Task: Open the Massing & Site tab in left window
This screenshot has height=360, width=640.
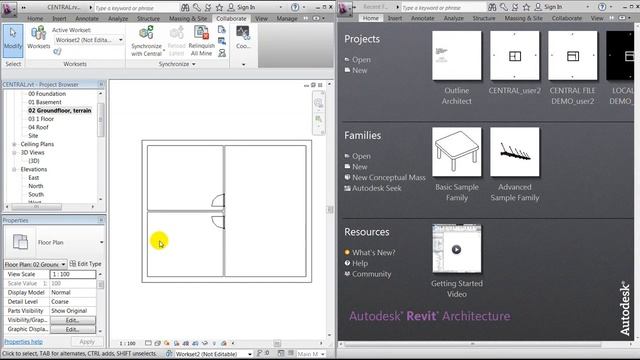Action: click(188, 18)
